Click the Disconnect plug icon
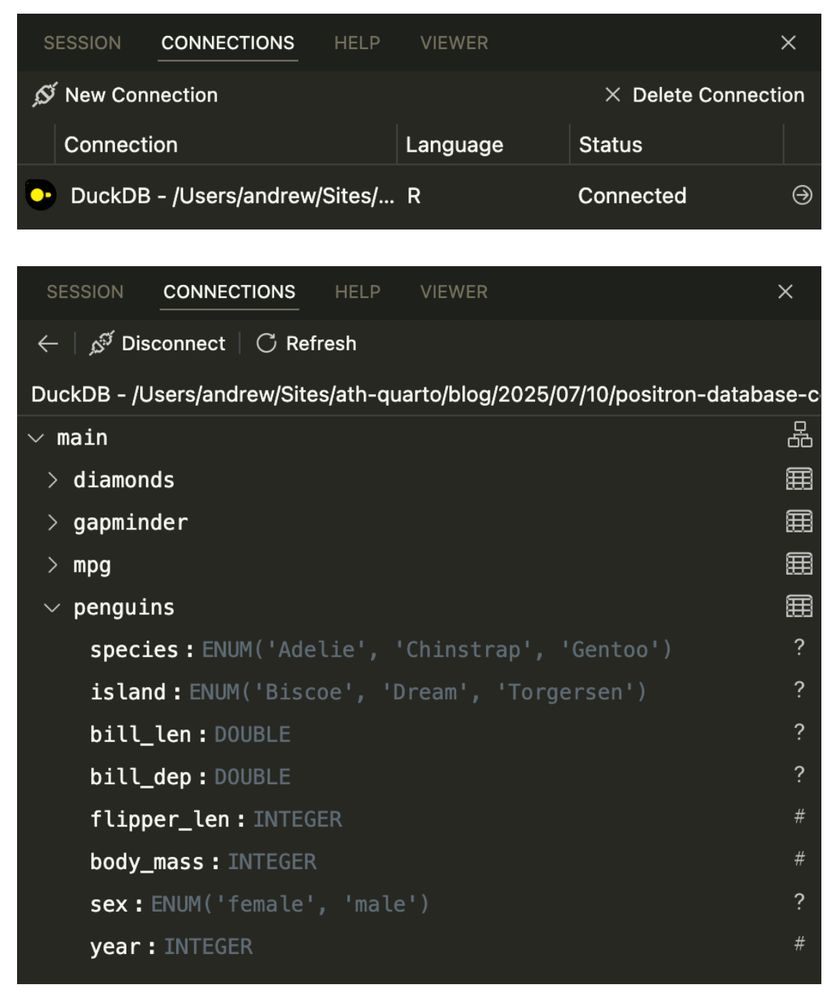Viewport: 837px width, 1000px height. click(102, 343)
